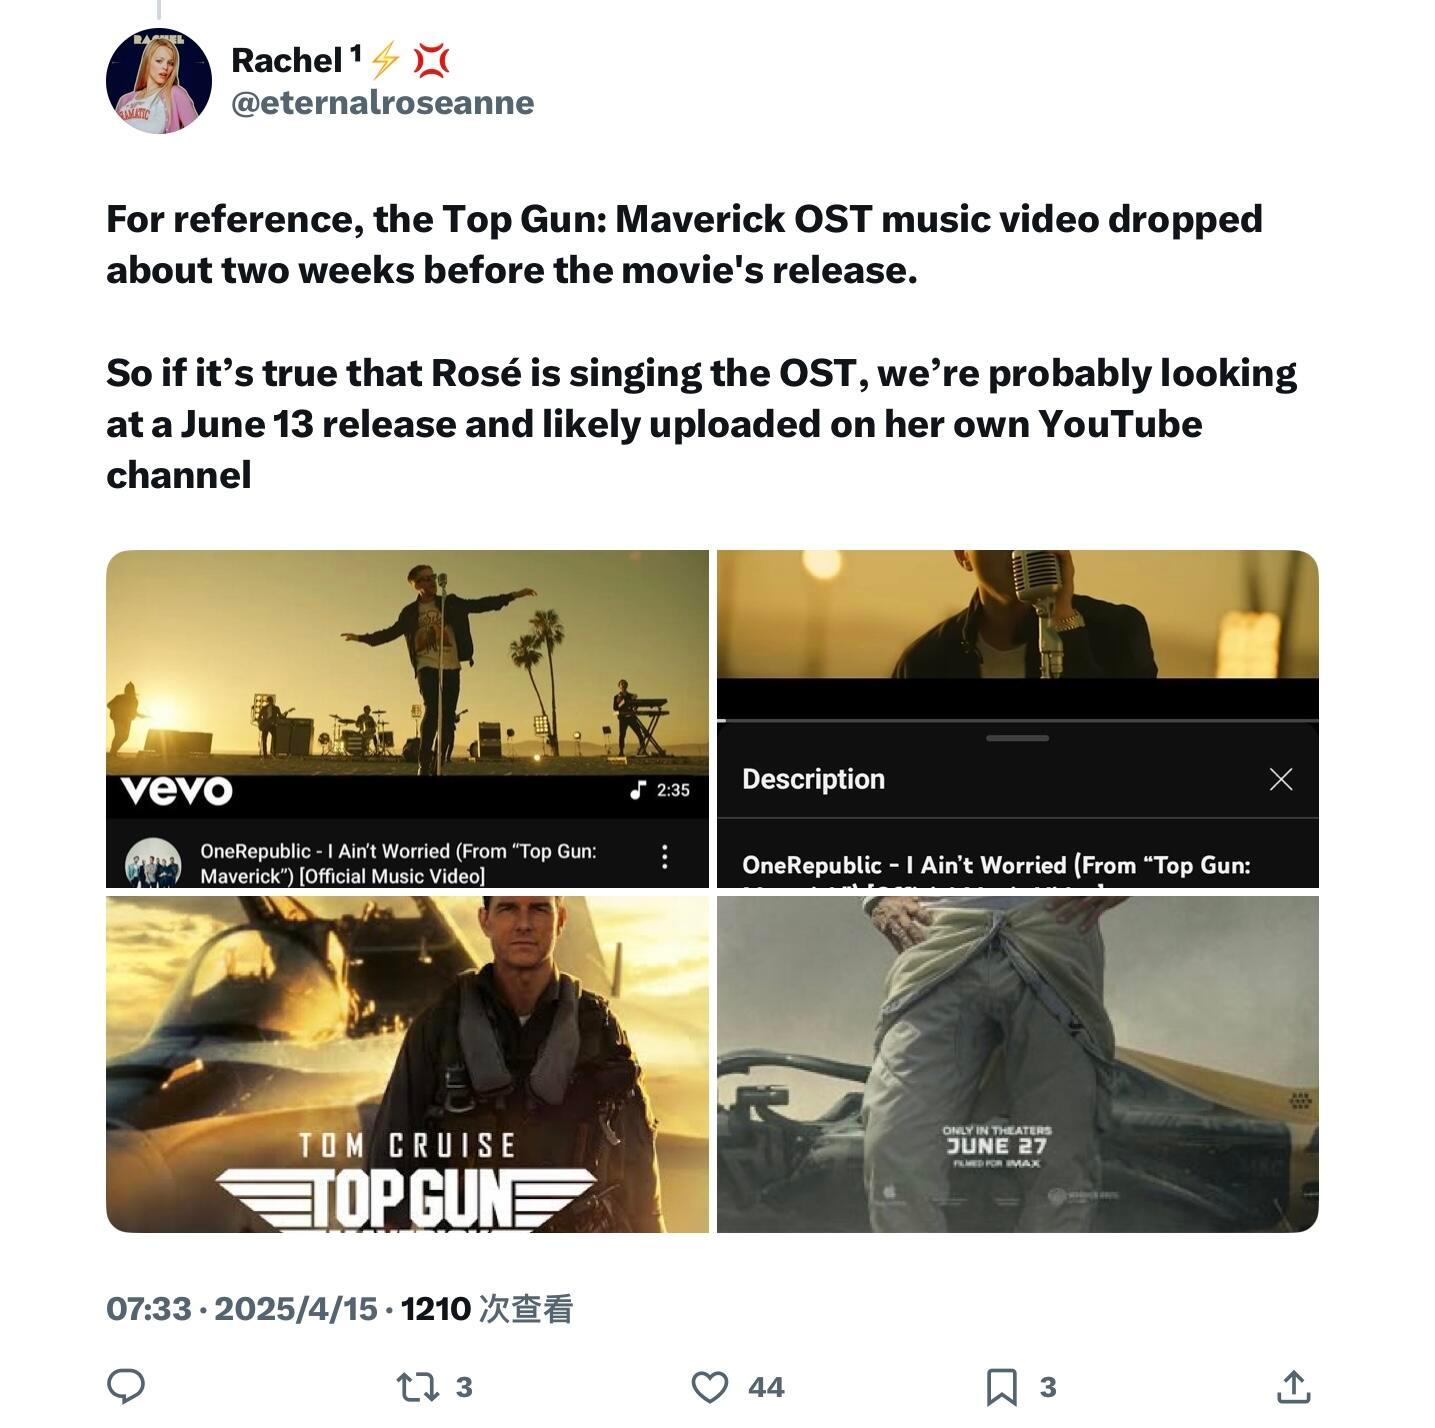Tap the Description panel handle bar
The image size is (1435, 1428).
tap(1017, 738)
